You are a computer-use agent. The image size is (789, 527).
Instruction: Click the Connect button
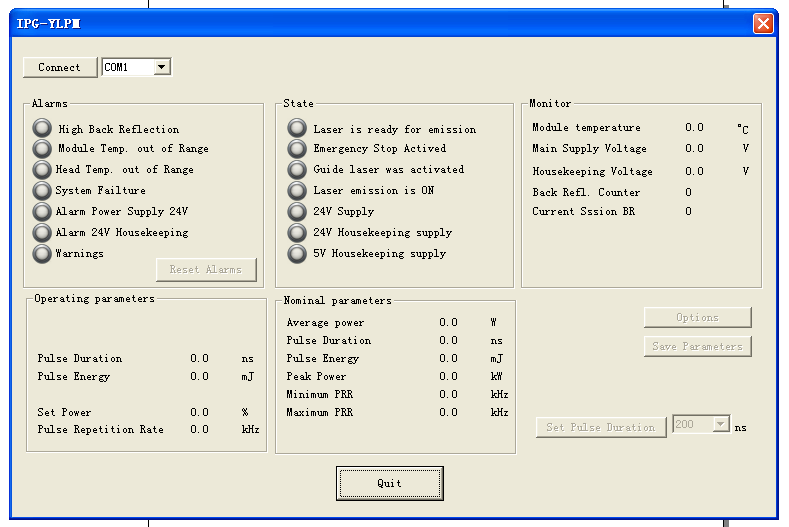pos(60,67)
